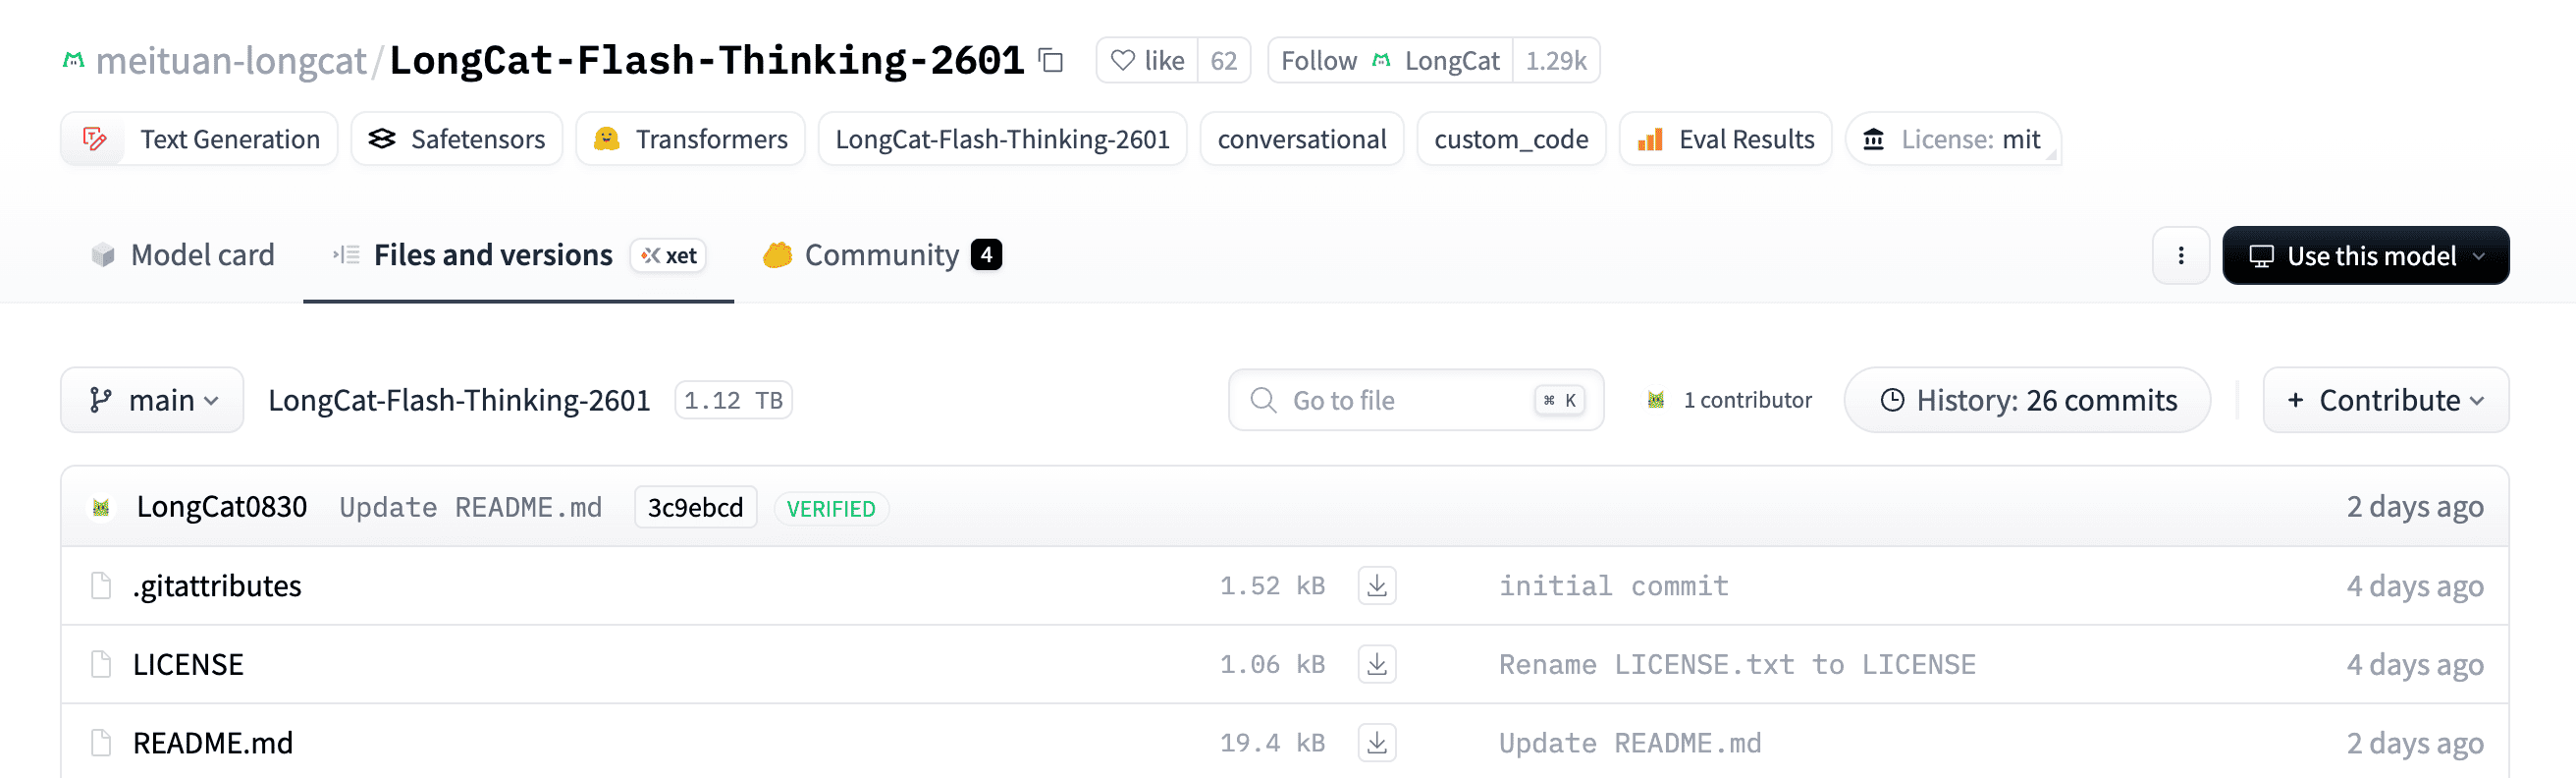Expand the Use this model menu
Screen dimensions: 2576x778
tap(2365, 256)
